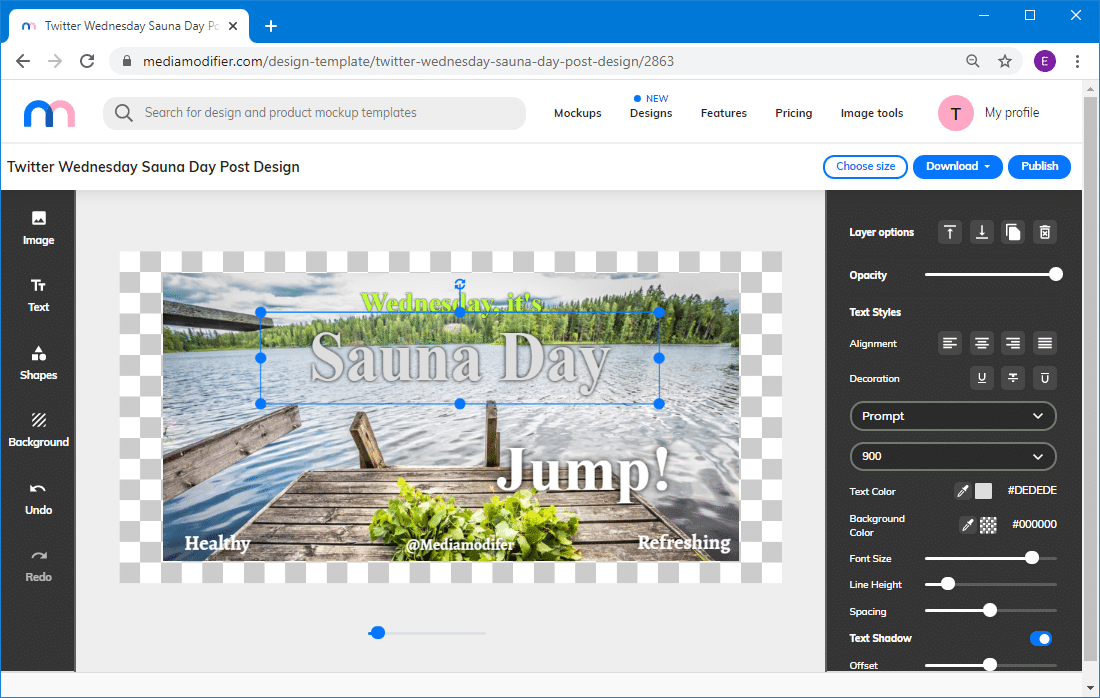
Task: Click the Publish button
Action: coord(1039,166)
